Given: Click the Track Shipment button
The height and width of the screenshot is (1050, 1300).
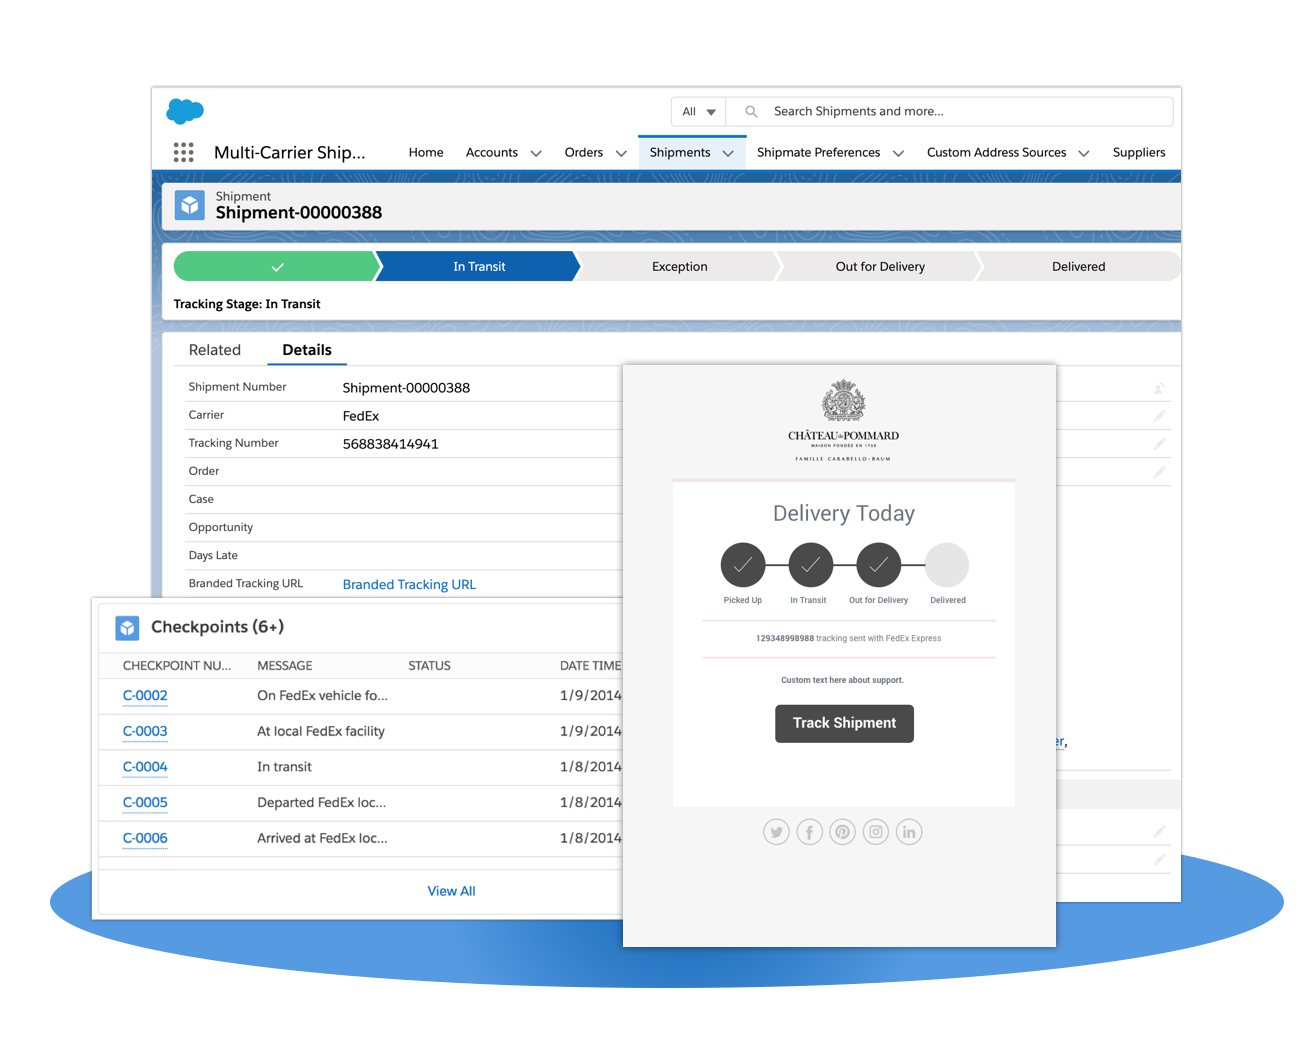Looking at the screenshot, I should coord(844,723).
